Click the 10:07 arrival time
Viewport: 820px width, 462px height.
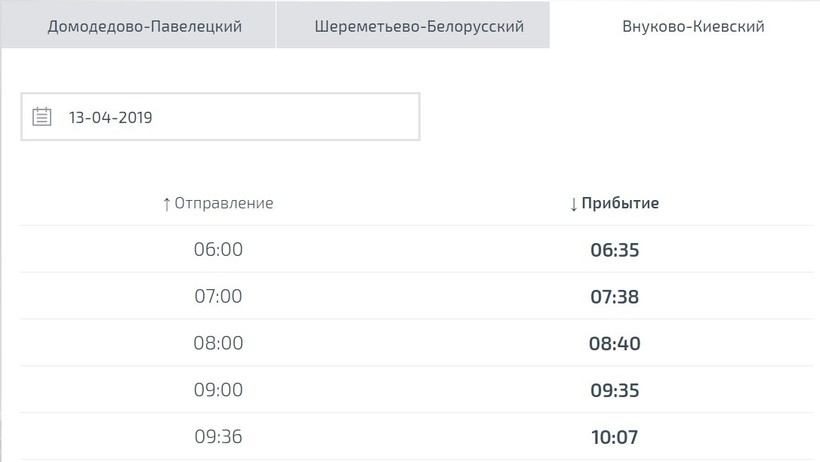tap(614, 438)
